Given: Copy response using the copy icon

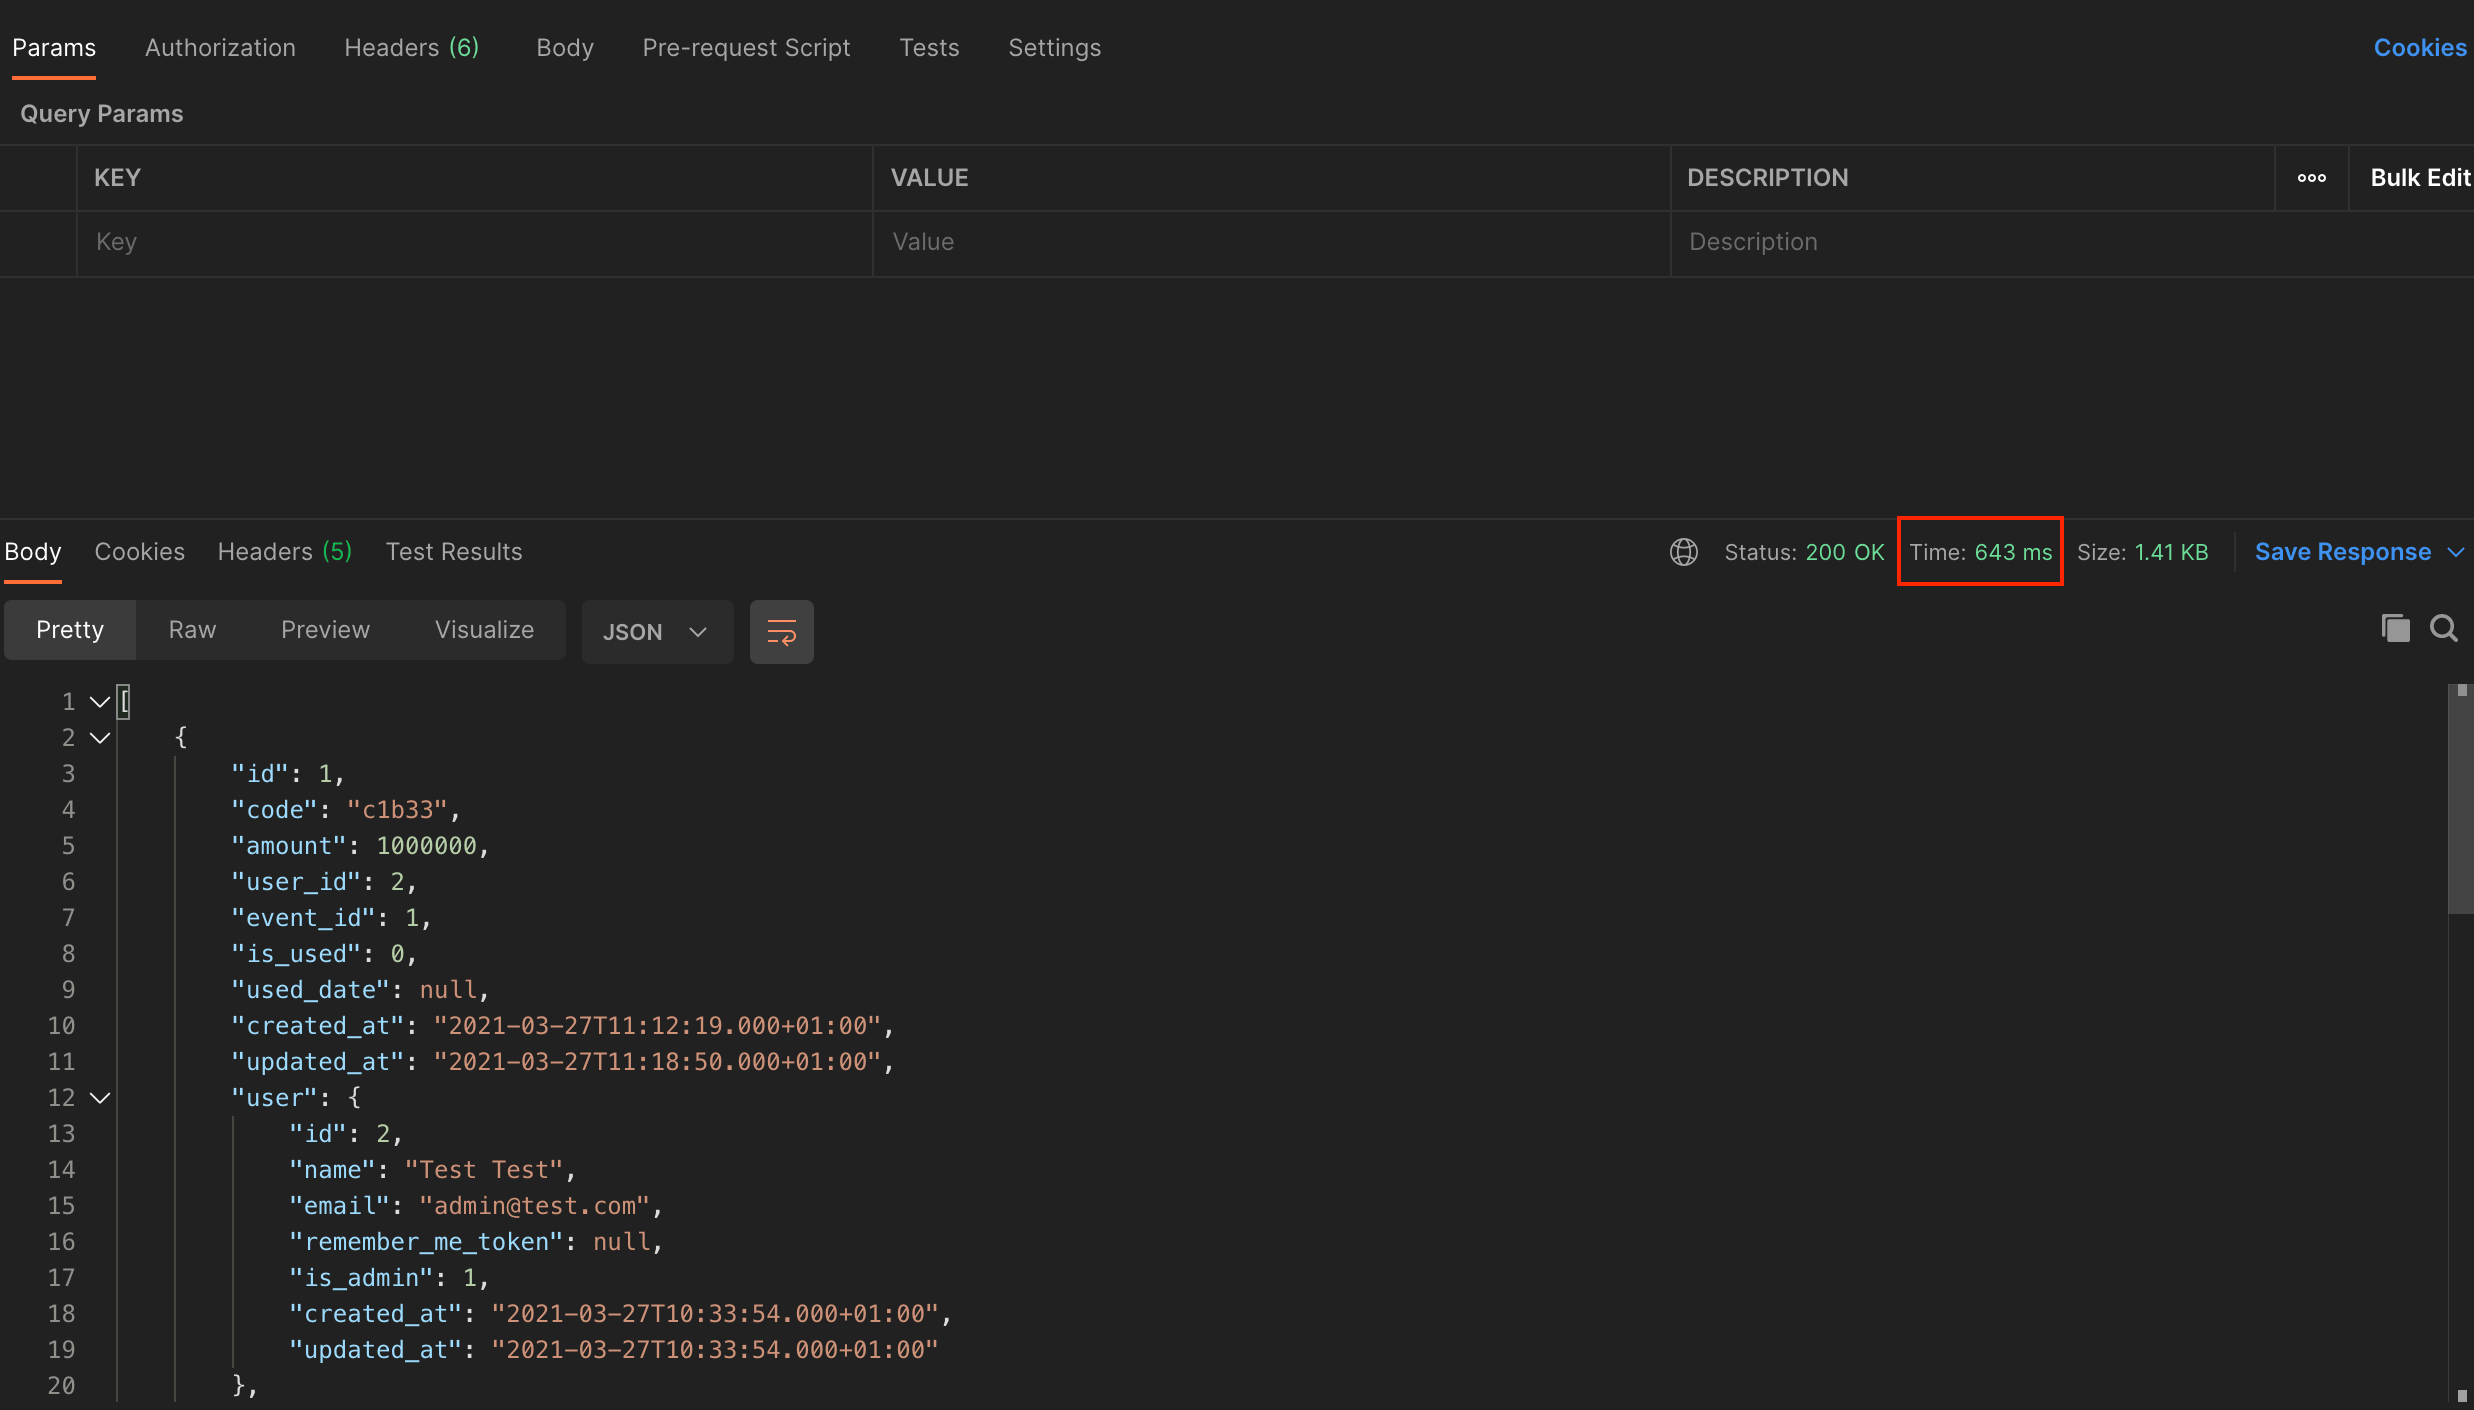Looking at the screenshot, I should point(2395,628).
